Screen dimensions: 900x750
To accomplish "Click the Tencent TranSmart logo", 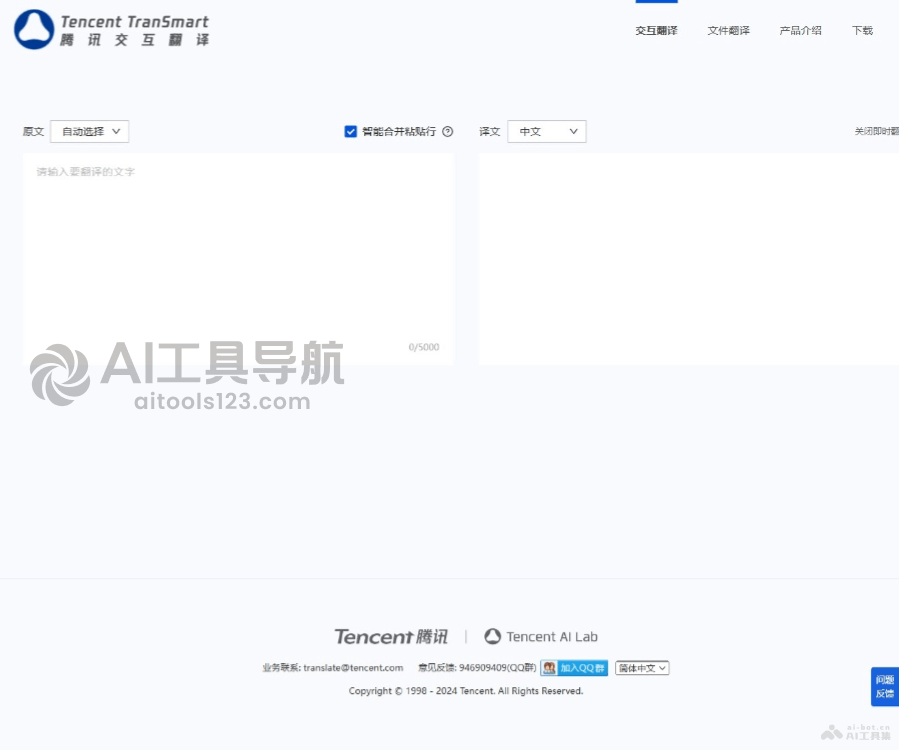I will coord(111,29).
